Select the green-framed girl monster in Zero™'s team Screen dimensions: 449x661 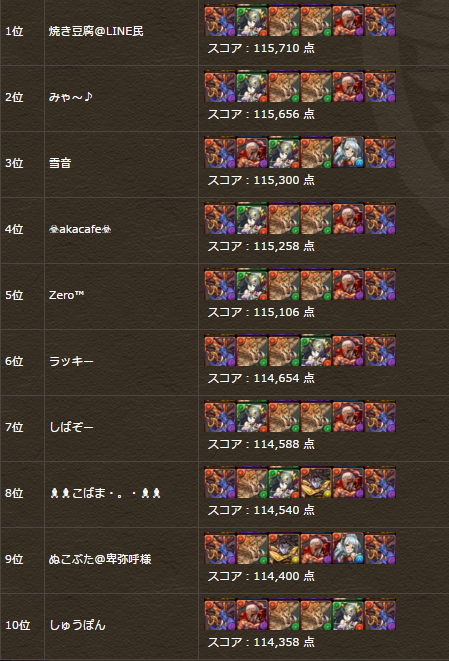(x=252, y=285)
